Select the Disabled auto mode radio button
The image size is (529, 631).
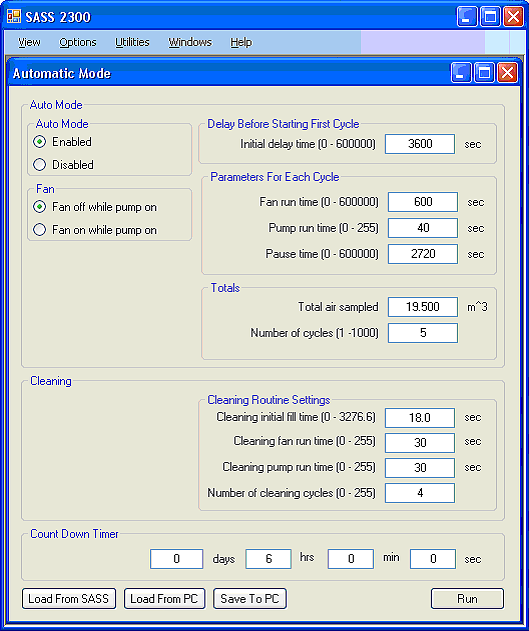[39, 165]
